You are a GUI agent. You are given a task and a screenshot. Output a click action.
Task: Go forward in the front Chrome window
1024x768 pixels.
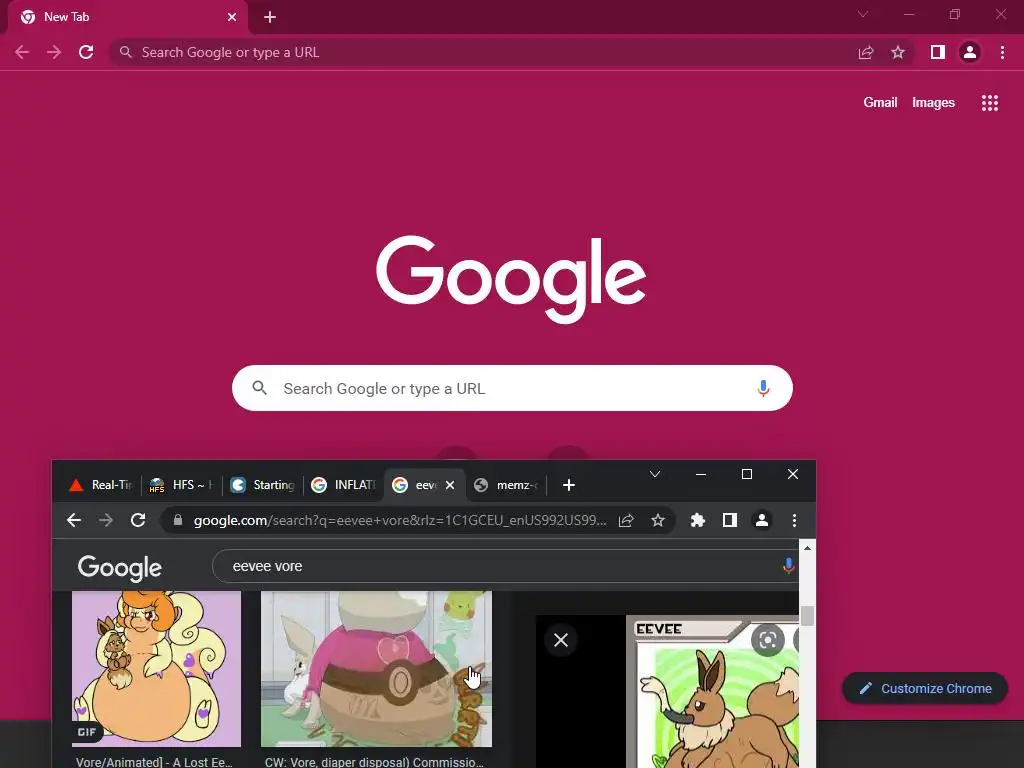point(106,520)
